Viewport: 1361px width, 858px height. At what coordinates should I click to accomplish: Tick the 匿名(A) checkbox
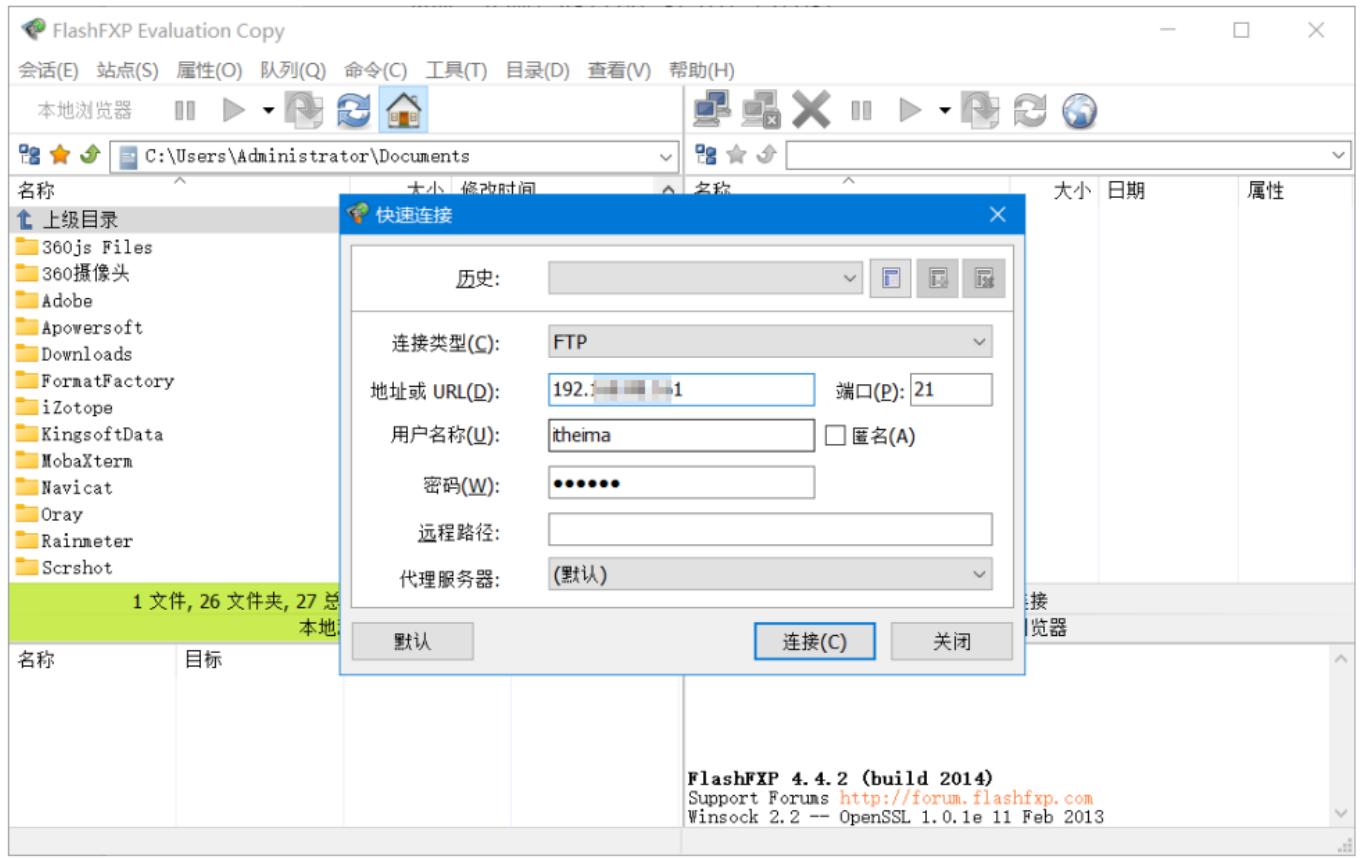(x=836, y=436)
